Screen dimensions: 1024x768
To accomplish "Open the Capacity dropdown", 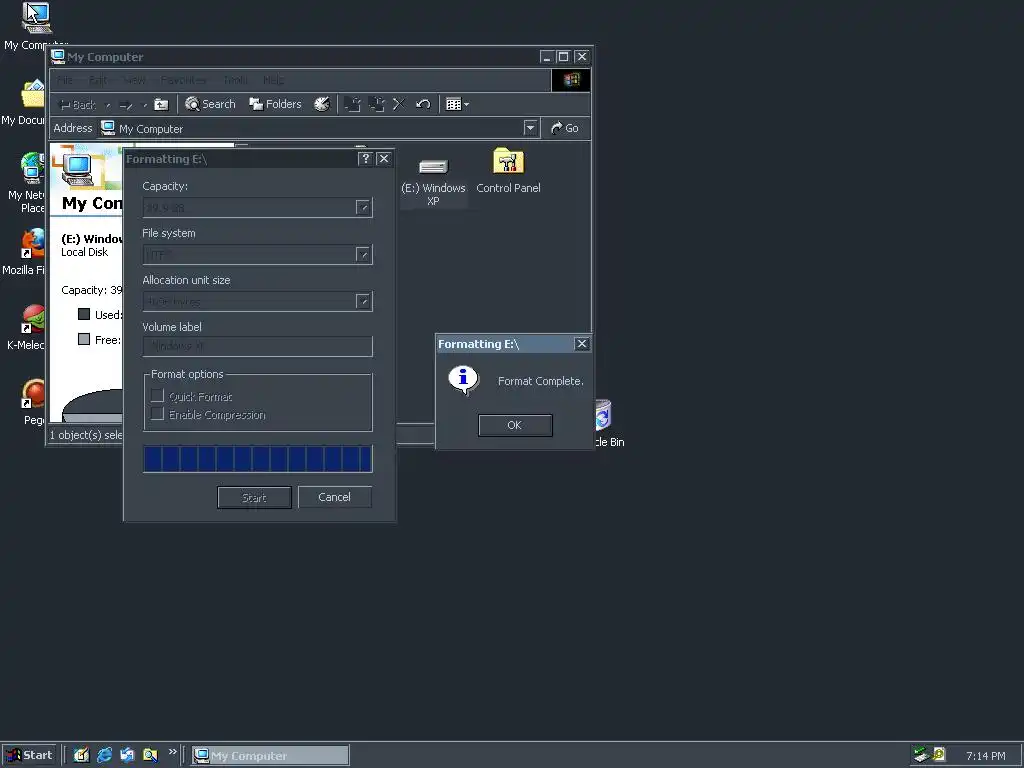I will tap(363, 208).
